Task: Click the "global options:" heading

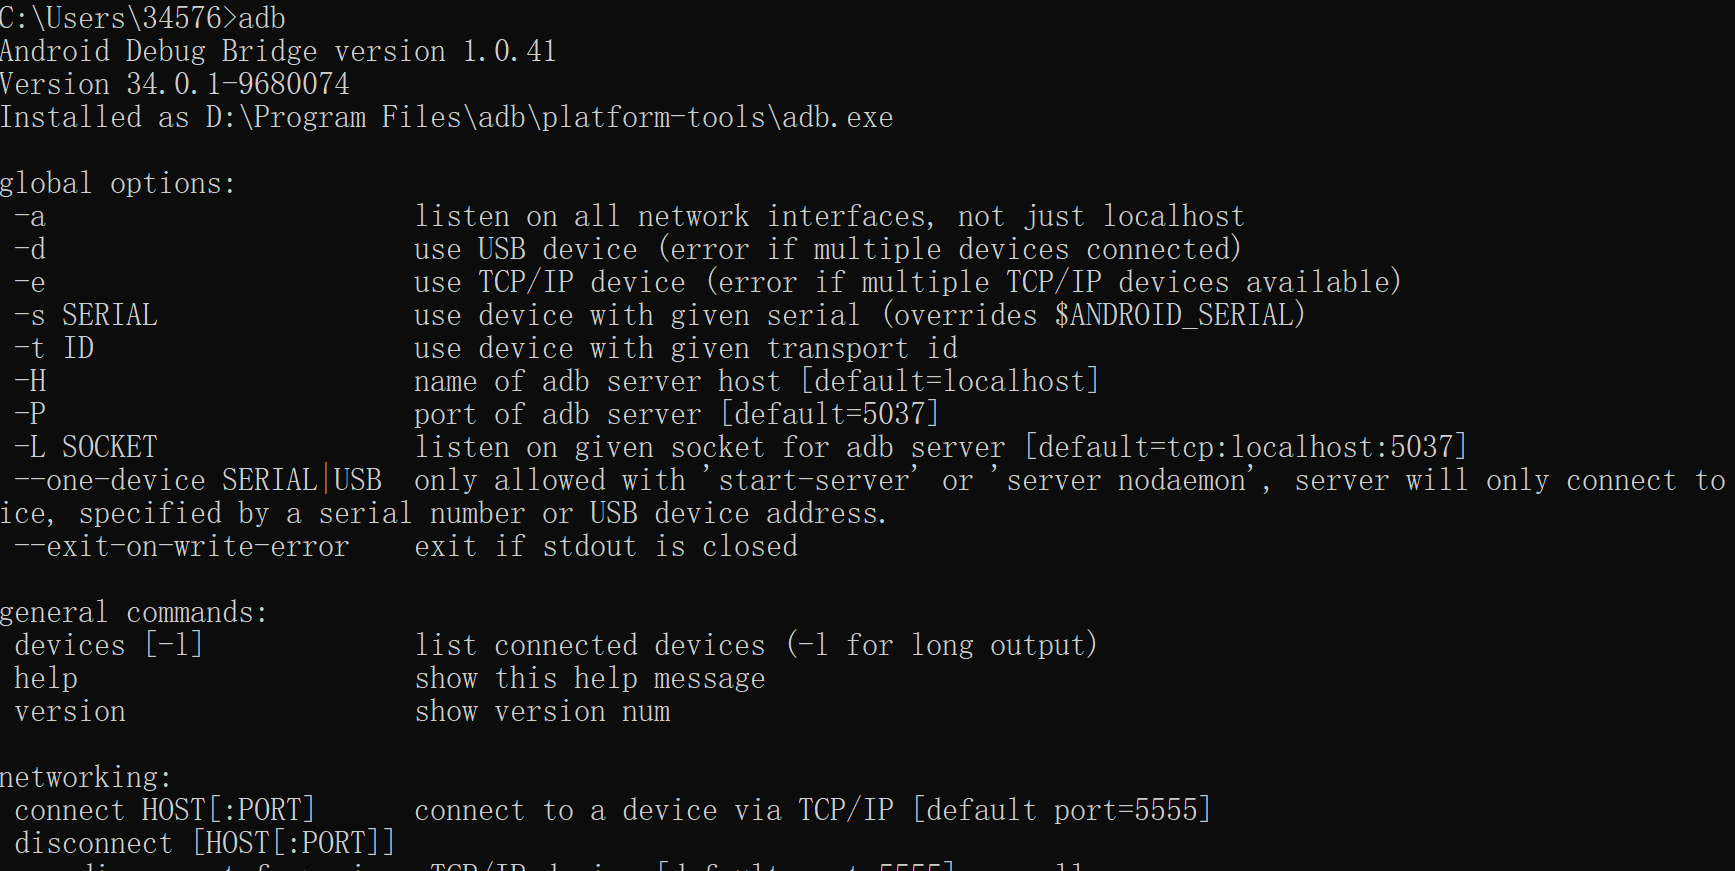Action: (x=118, y=183)
